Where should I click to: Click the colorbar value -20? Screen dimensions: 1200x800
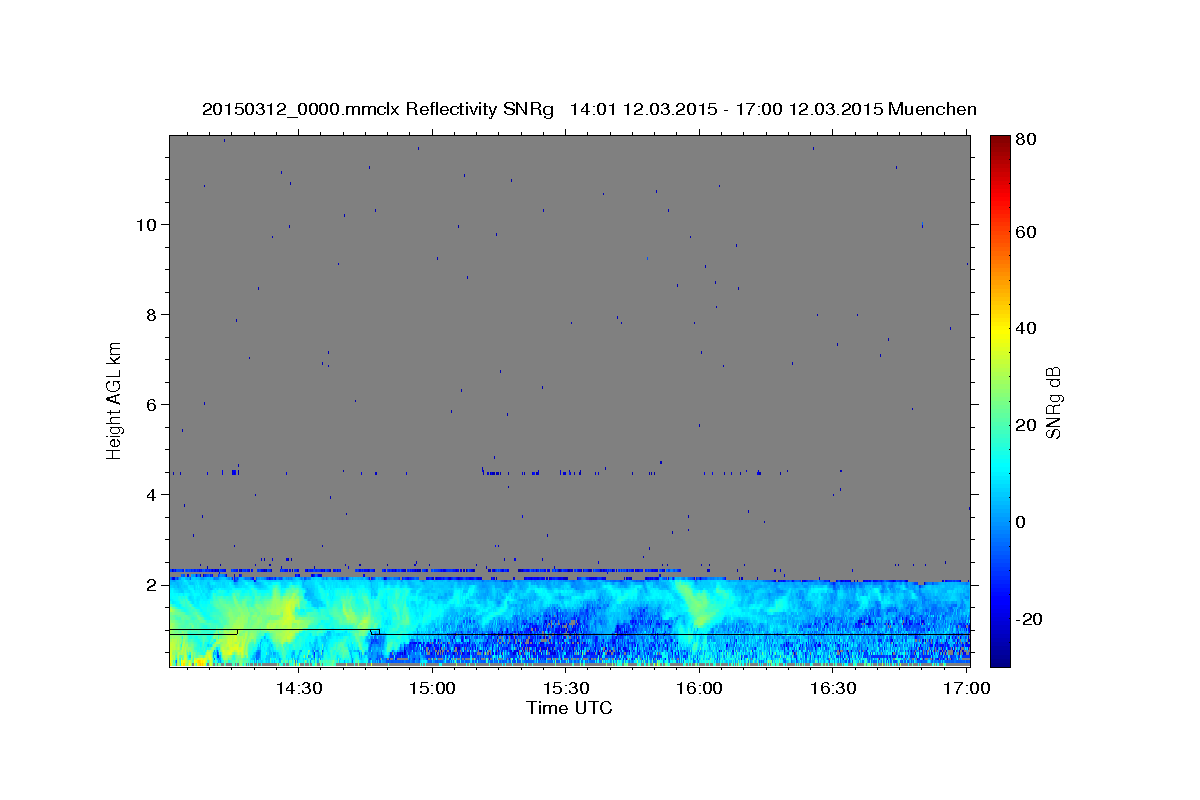coord(1030,619)
